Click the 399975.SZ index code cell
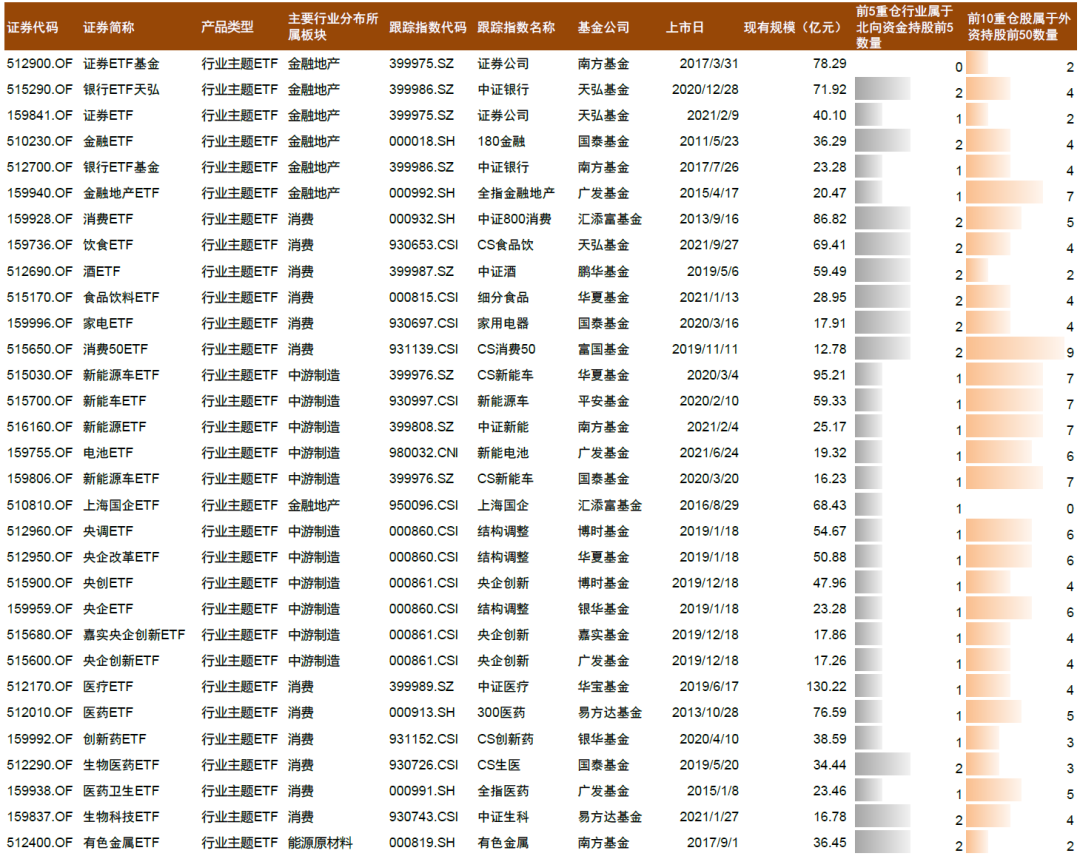Image resolution: width=1080 pixels, height=859 pixels. click(415, 62)
